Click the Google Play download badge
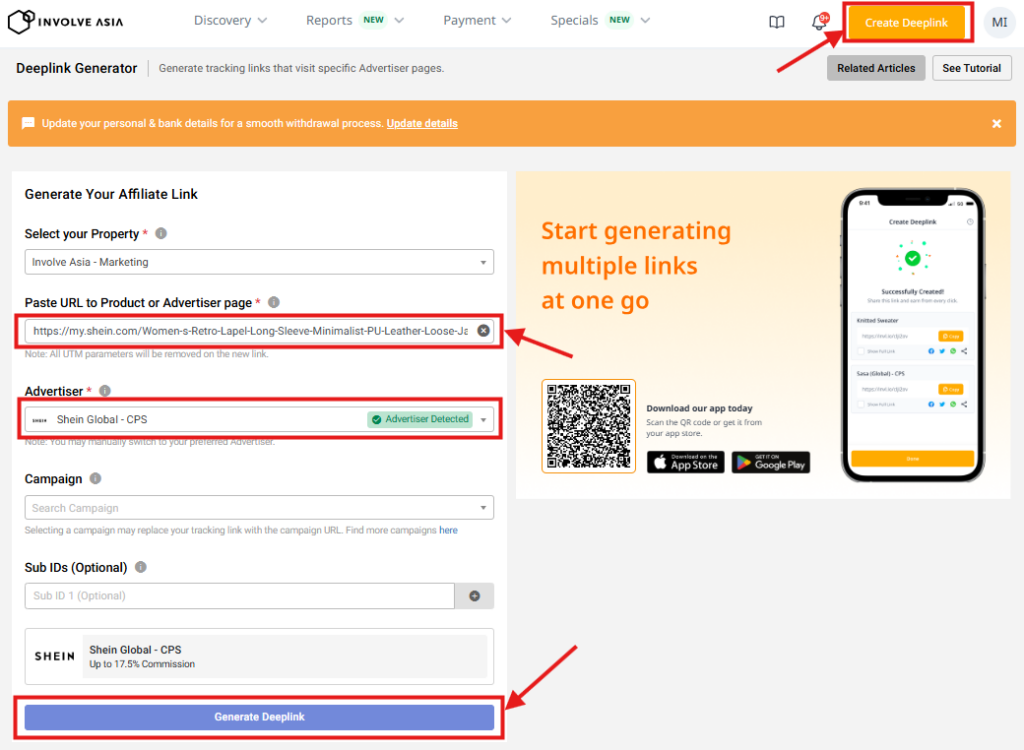Screen dimensions: 1024x750 pyautogui.click(x=770, y=462)
